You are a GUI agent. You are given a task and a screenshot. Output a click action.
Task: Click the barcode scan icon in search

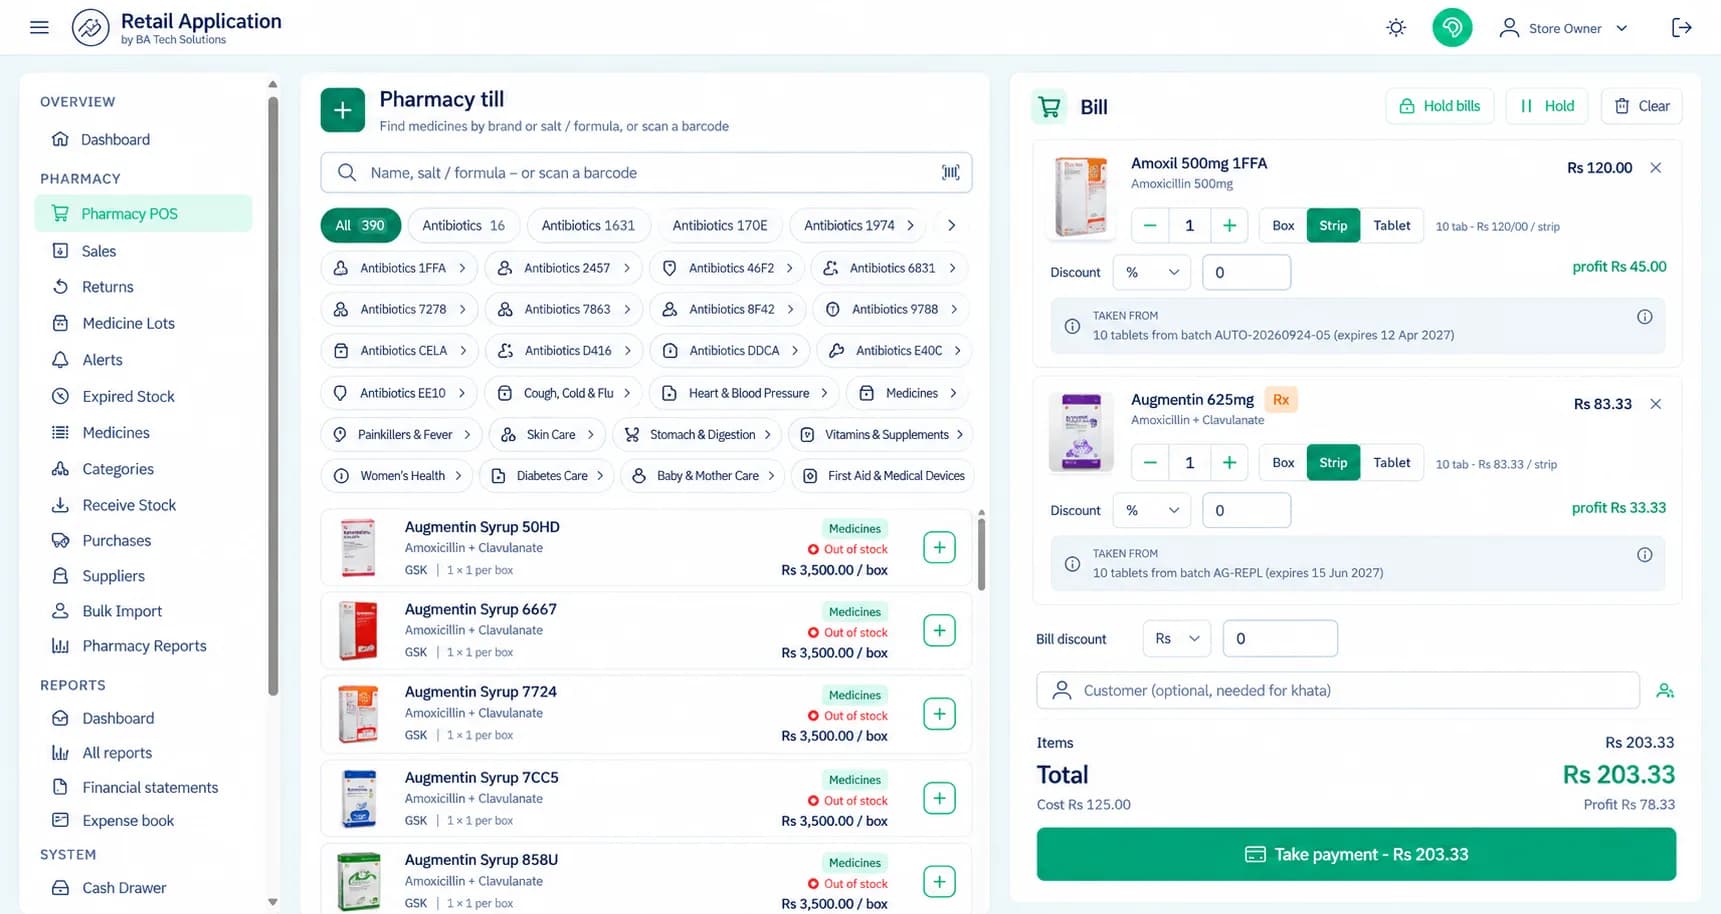click(950, 172)
